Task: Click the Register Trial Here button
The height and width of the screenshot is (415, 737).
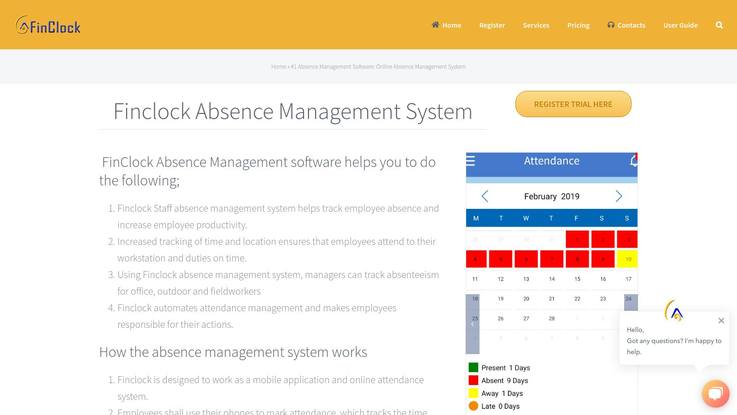Action: [573, 104]
